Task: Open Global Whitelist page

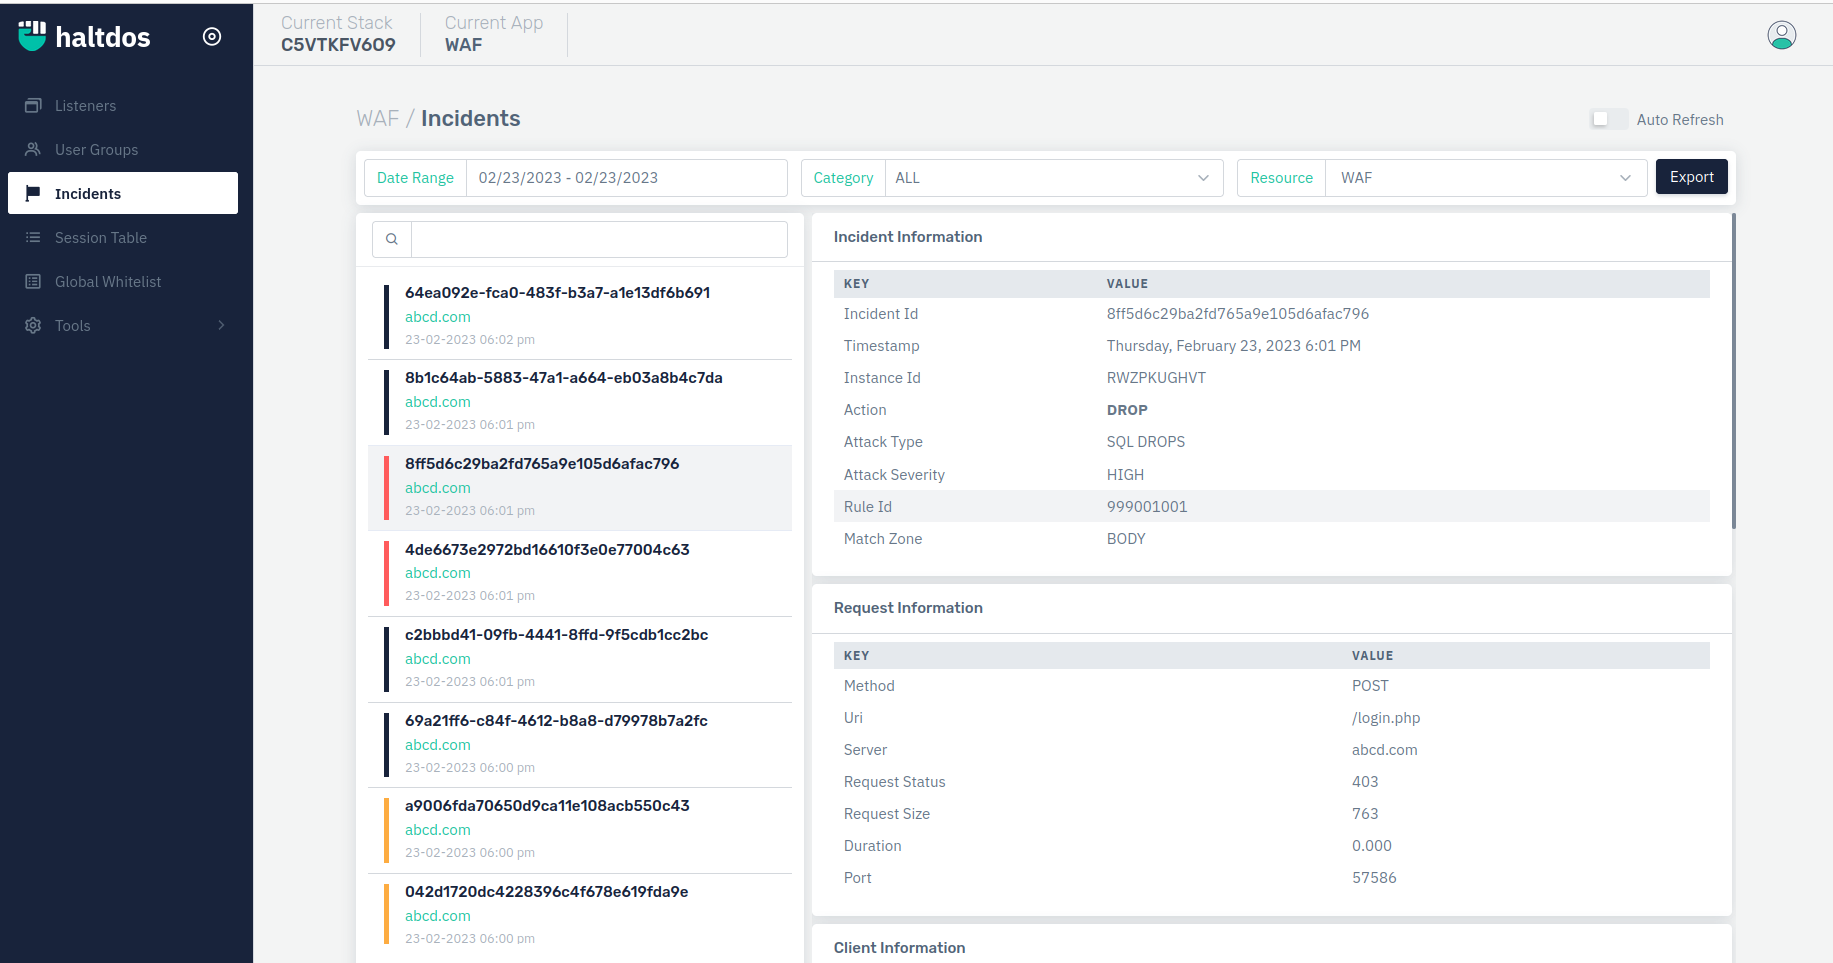Action: click(x=123, y=281)
